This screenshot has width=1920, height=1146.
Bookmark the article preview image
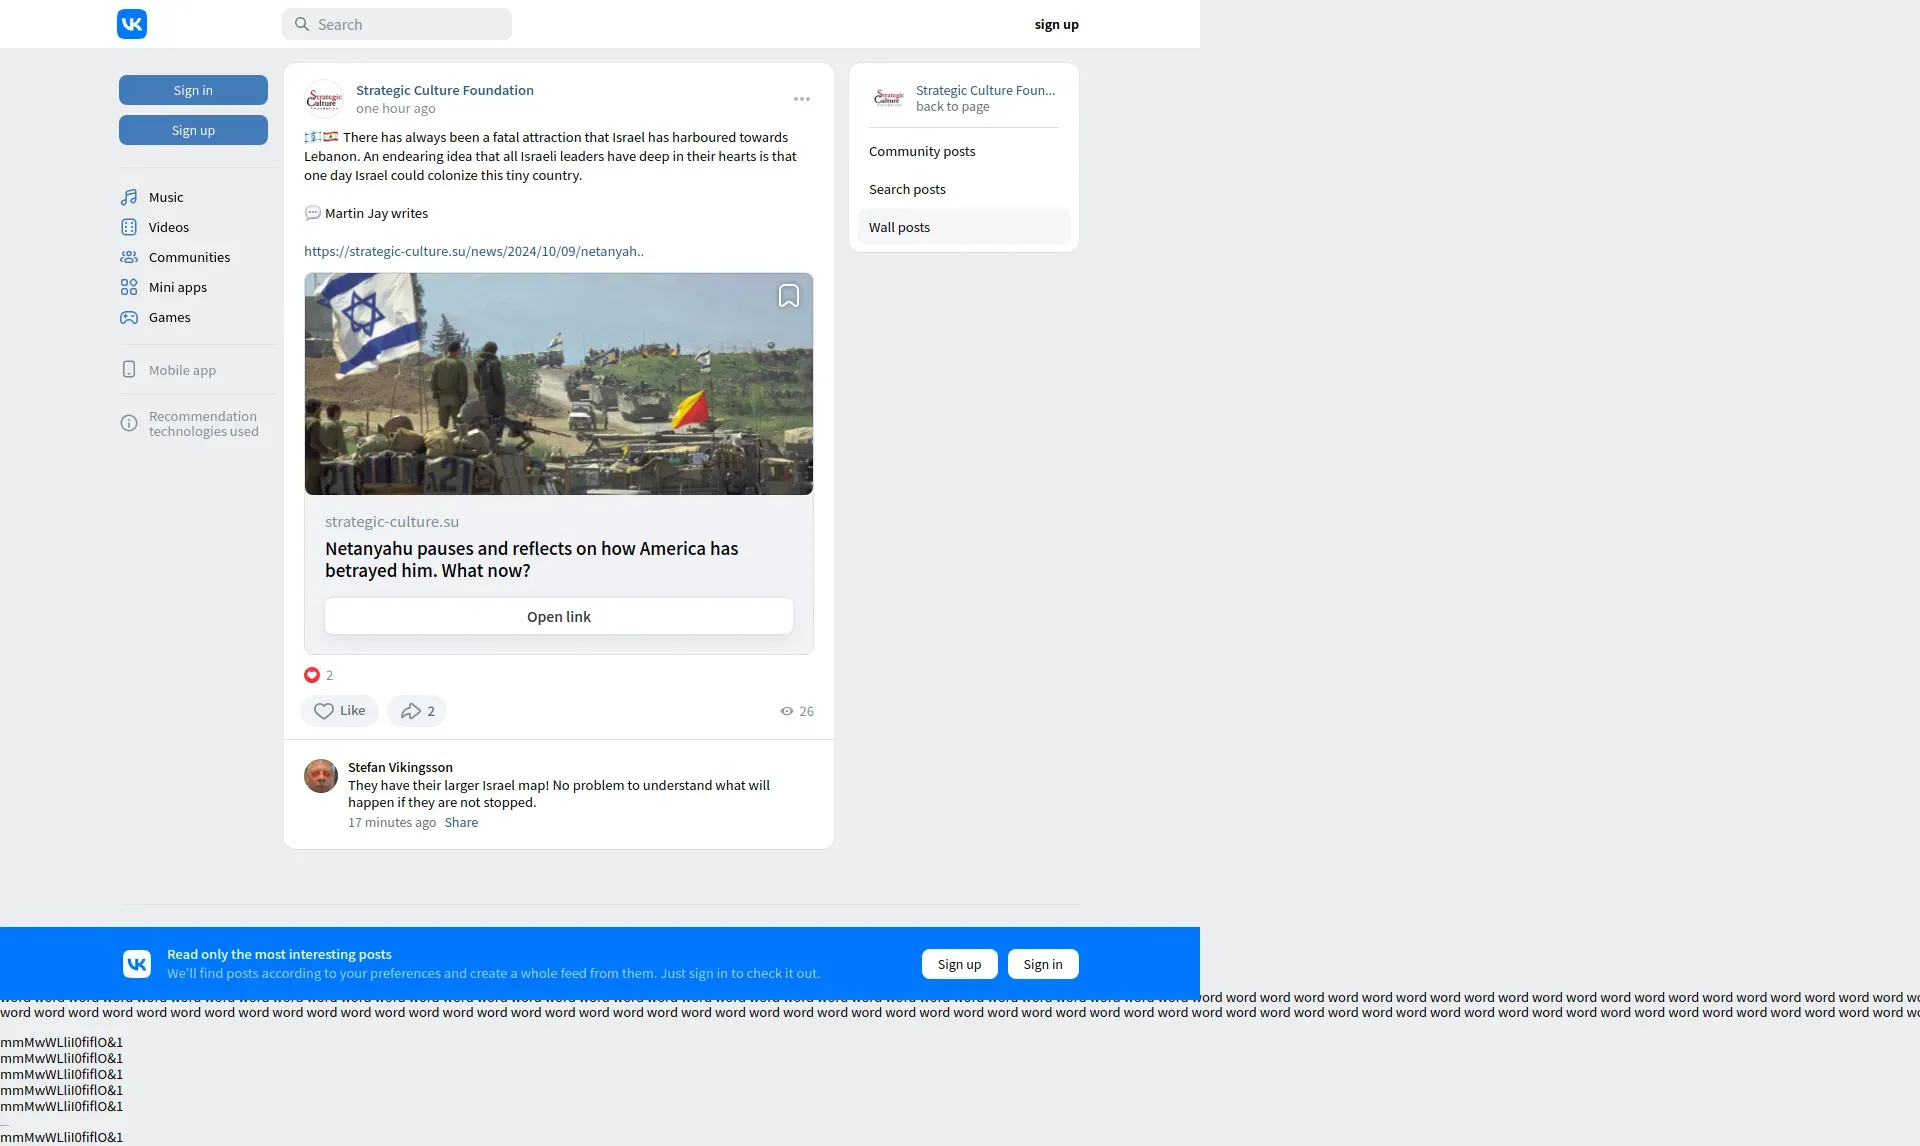(789, 296)
